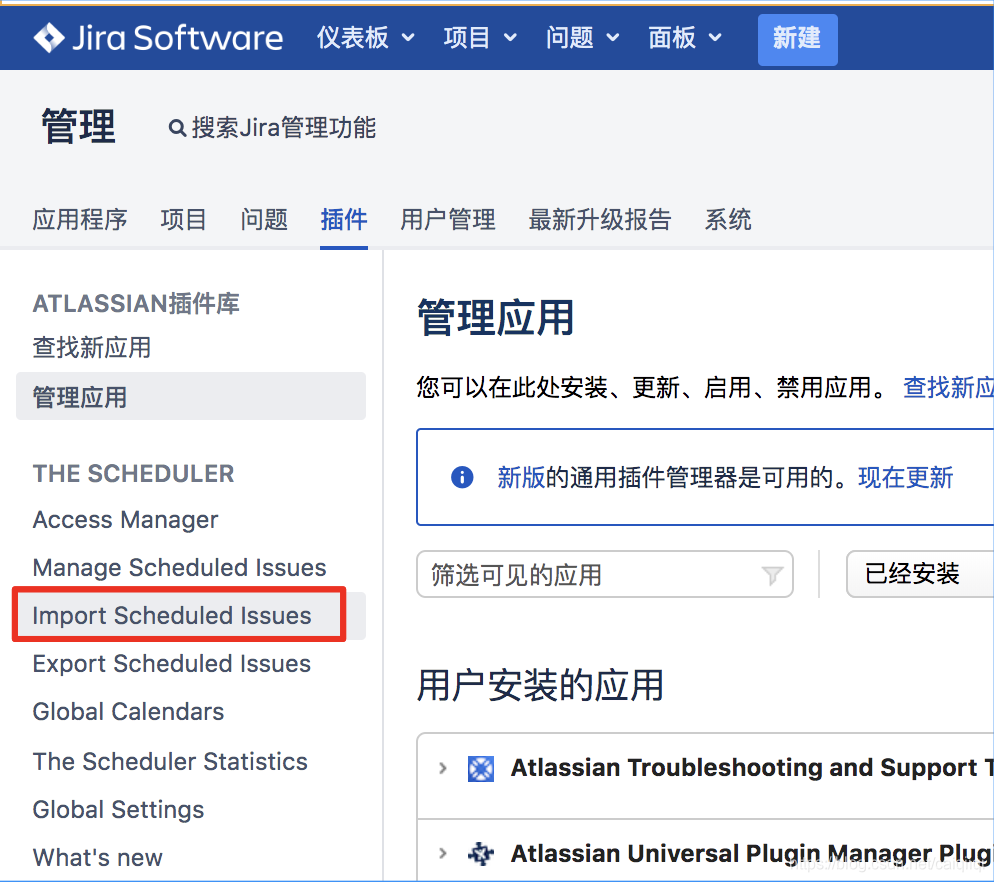Screen dimensions: 994x882
Task: Open What's new in sidebar
Action: point(98,858)
